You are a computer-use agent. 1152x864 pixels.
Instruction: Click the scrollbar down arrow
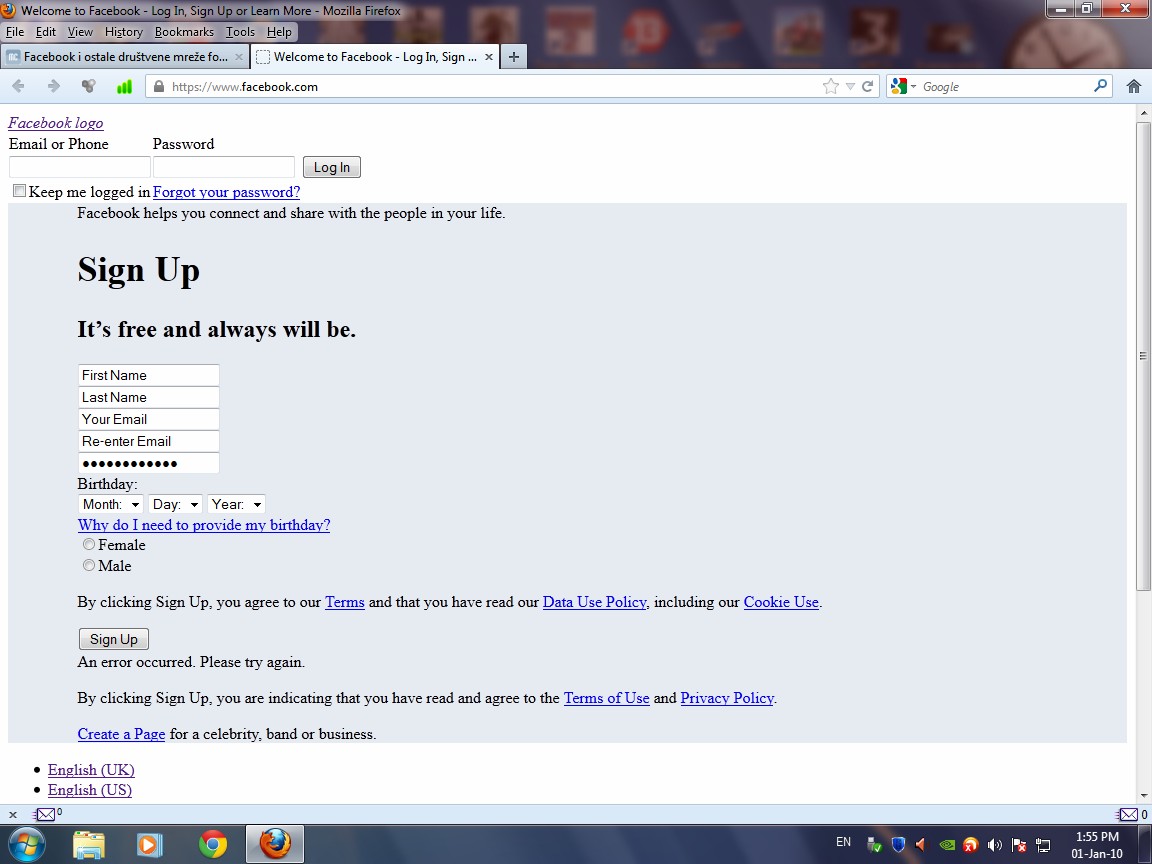coord(1143,796)
